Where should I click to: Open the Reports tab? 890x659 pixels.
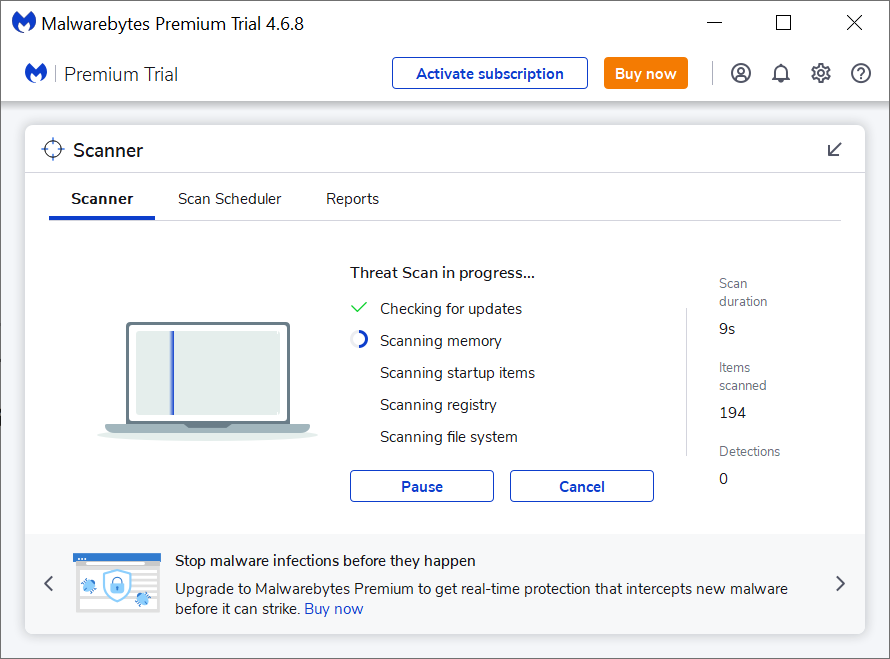coord(352,199)
